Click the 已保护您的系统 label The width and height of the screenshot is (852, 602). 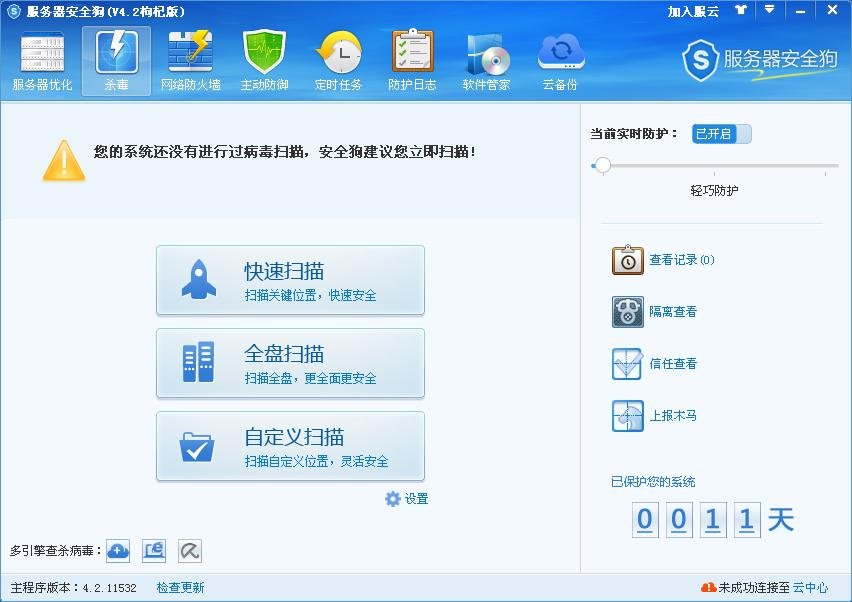653,482
